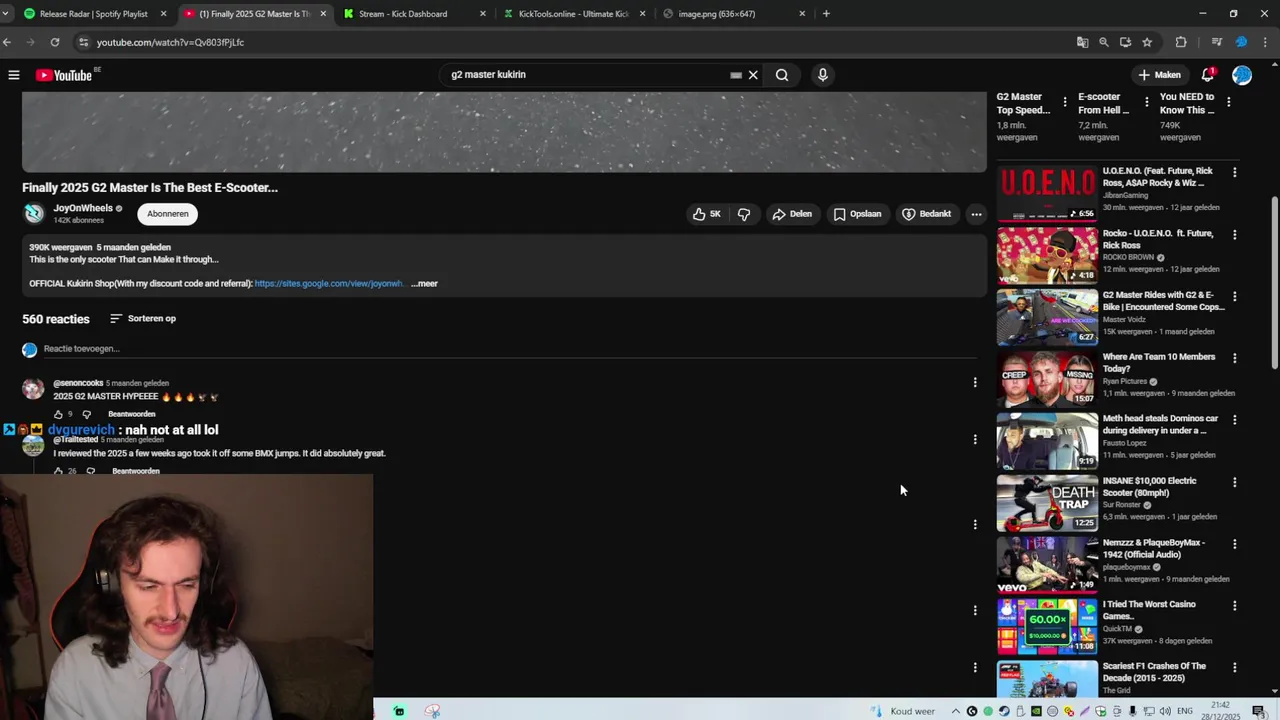The width and height of the screenshot is (1280, 720).
Task: Open more actions ellipsis under video
Action: (976, 214)
